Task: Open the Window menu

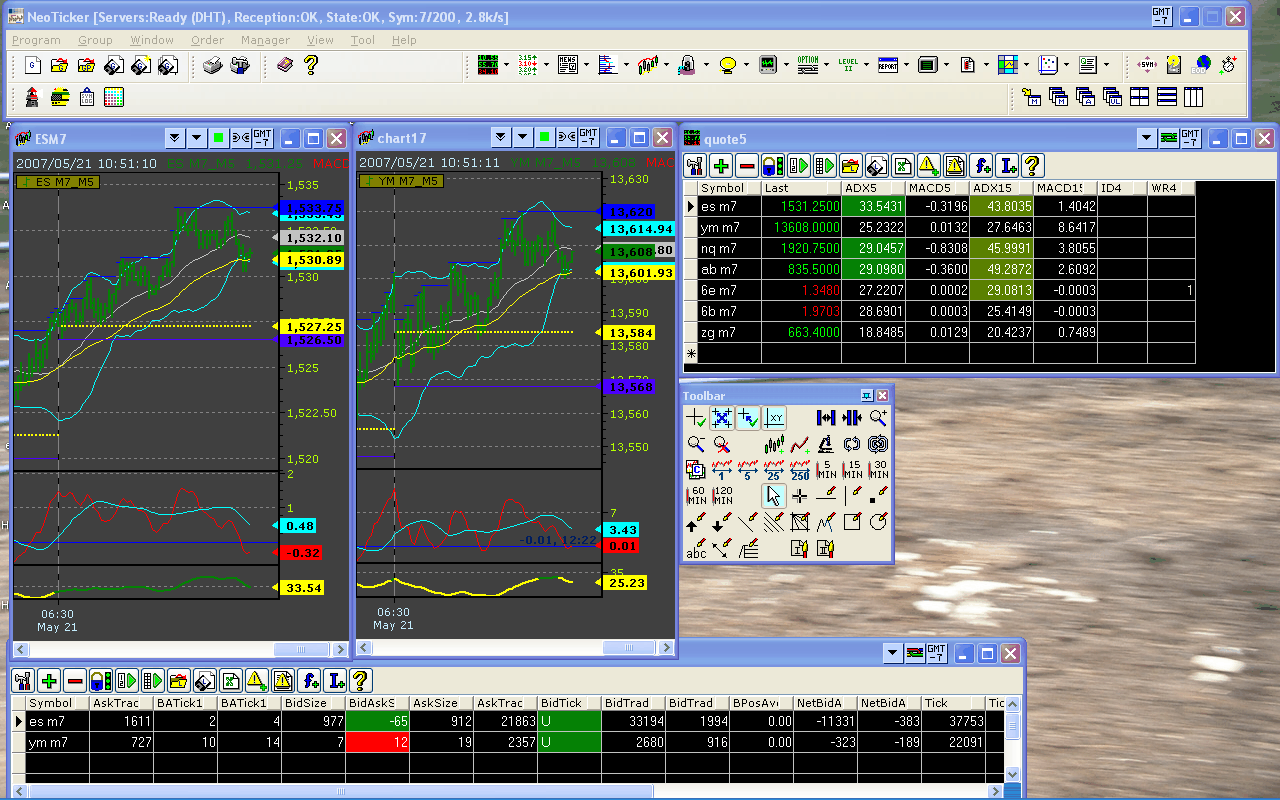Action: tap(152, 40)
